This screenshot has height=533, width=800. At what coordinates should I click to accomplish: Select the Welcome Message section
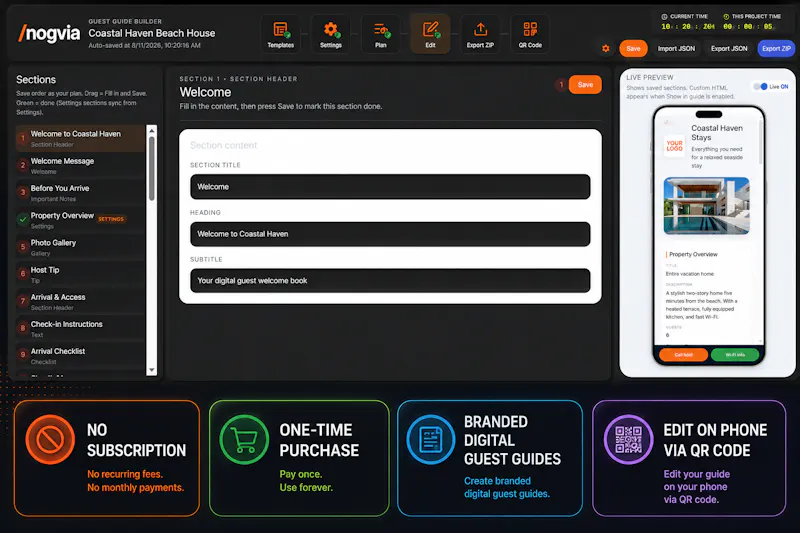pos(81,166)
